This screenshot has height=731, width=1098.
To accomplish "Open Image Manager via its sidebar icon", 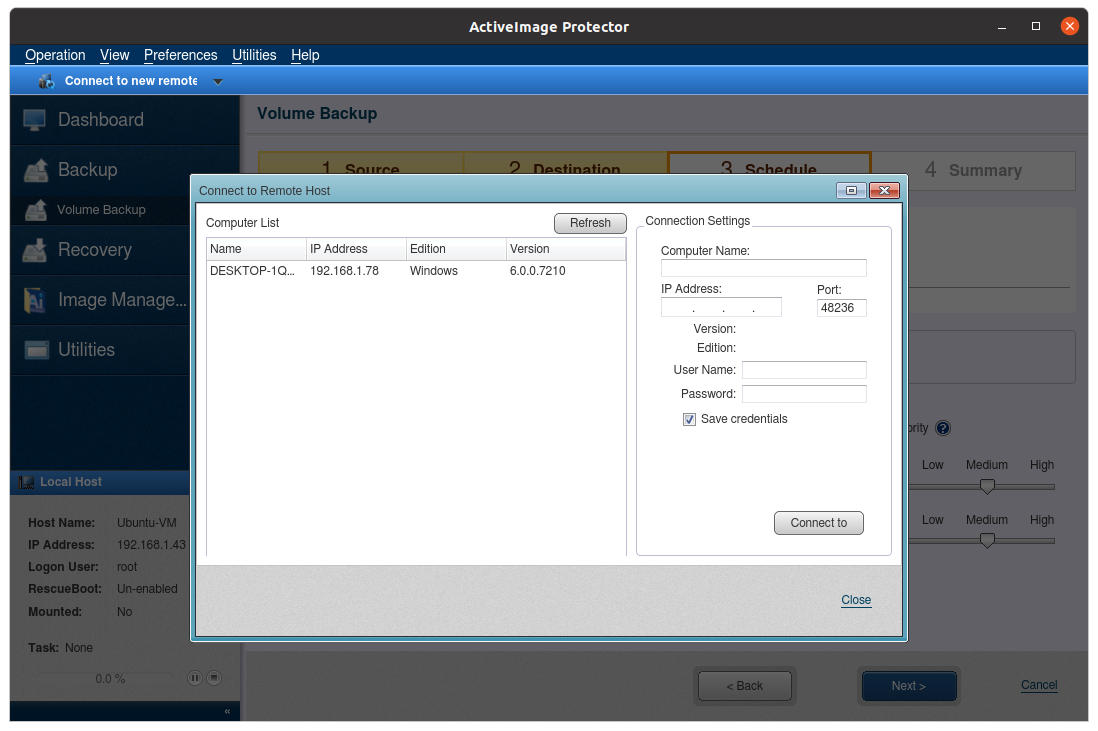I will [x=35, y=300].
